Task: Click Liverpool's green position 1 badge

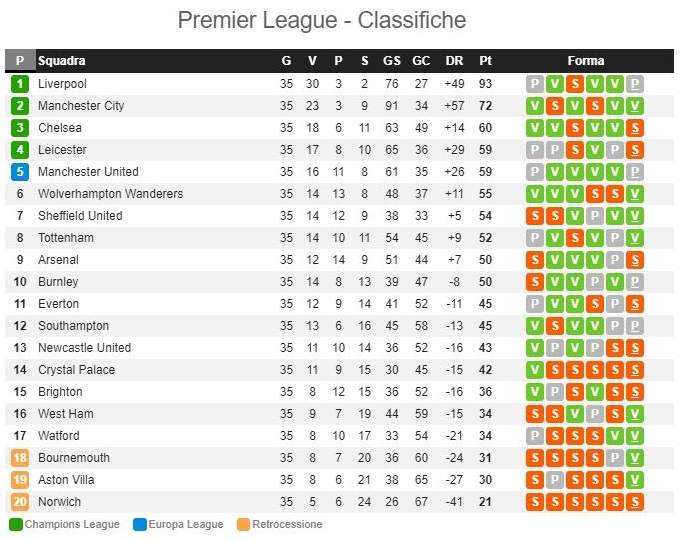Action: click(20, 84)
